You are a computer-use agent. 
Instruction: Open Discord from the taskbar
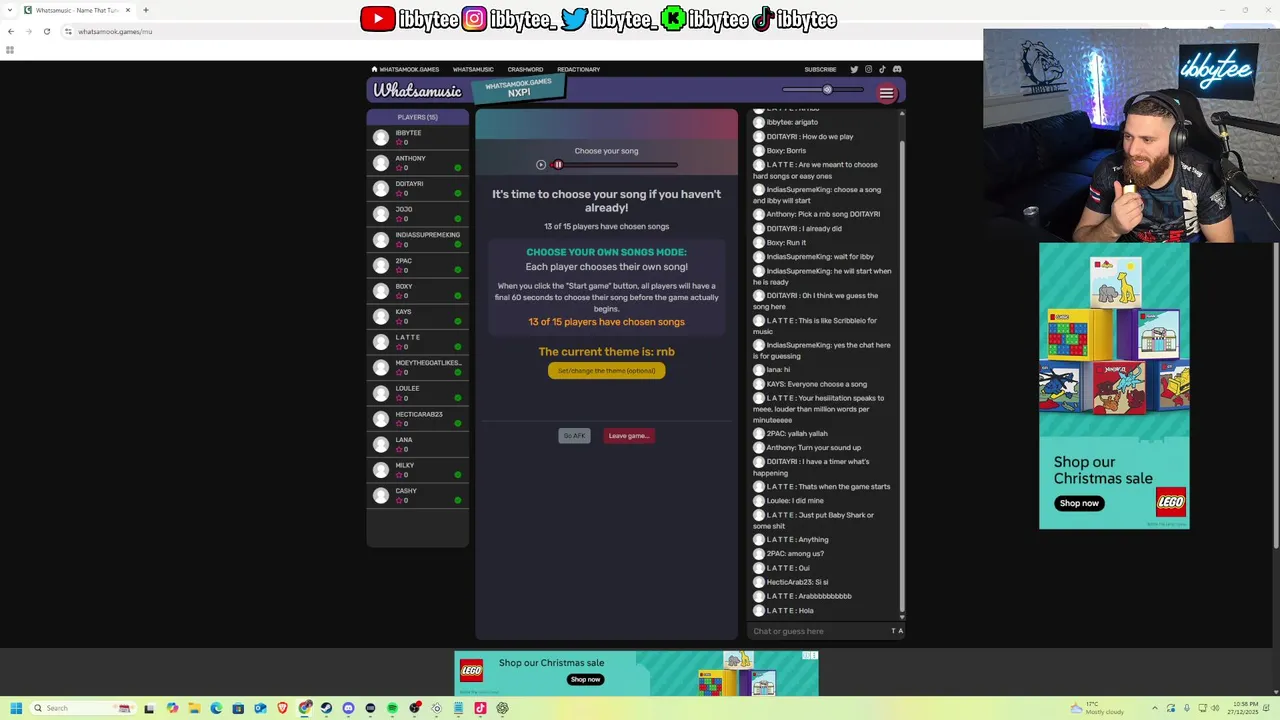(348, 708)
